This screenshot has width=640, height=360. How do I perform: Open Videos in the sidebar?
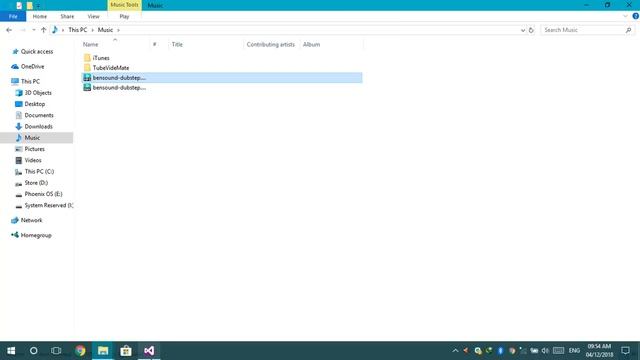pyautogui.click(x=33, y=160)
